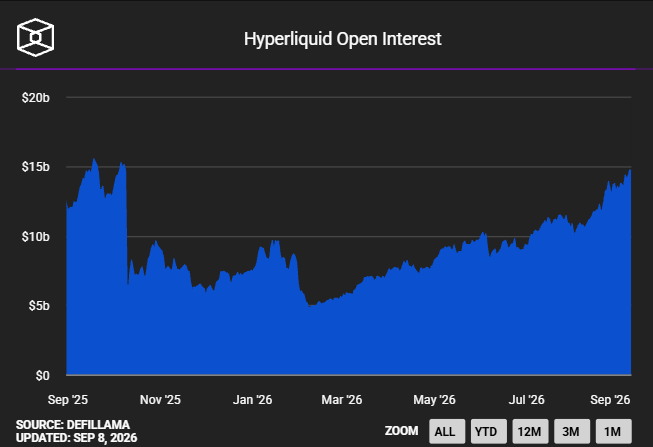This screenshot has height=447, width=653.
Task: Click the Nov '25 date label
Action: click(160, 400)
